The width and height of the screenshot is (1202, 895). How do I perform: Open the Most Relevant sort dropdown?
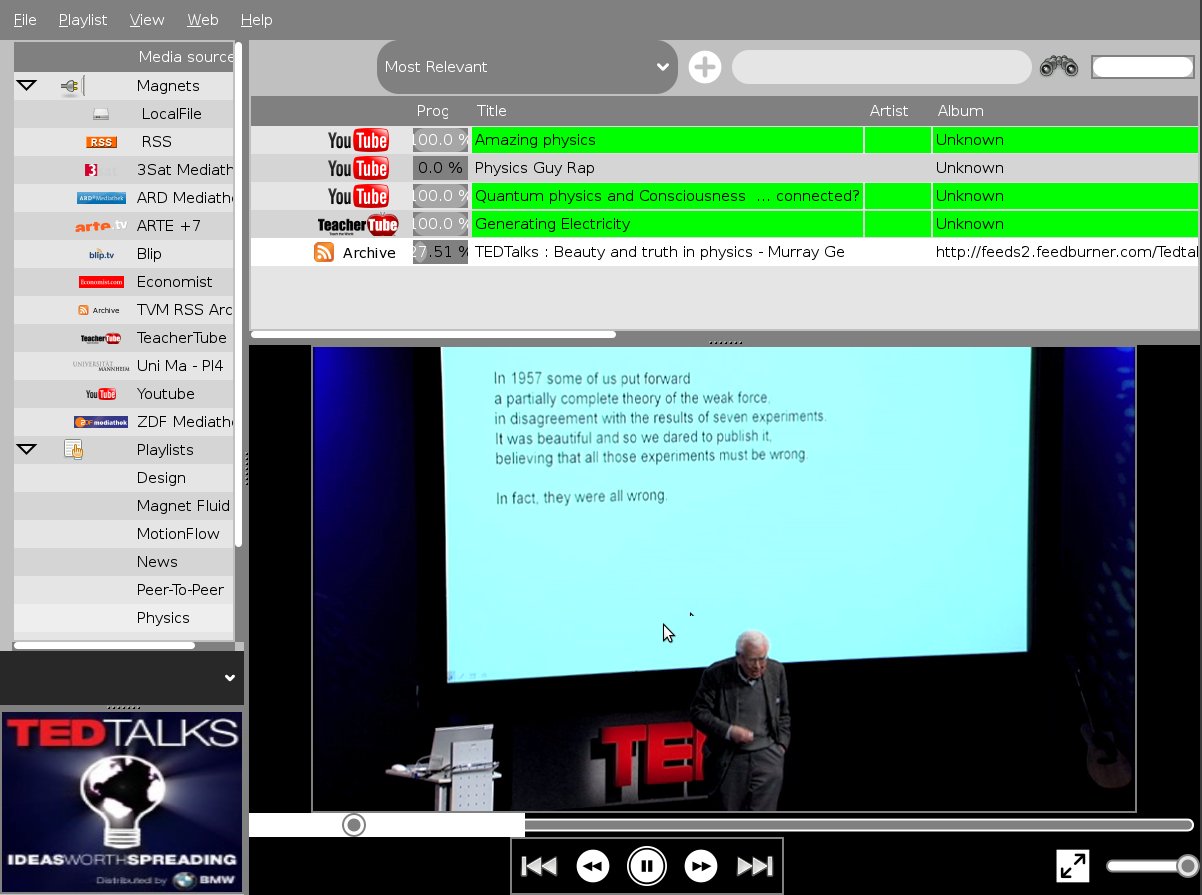pos(527,67)
